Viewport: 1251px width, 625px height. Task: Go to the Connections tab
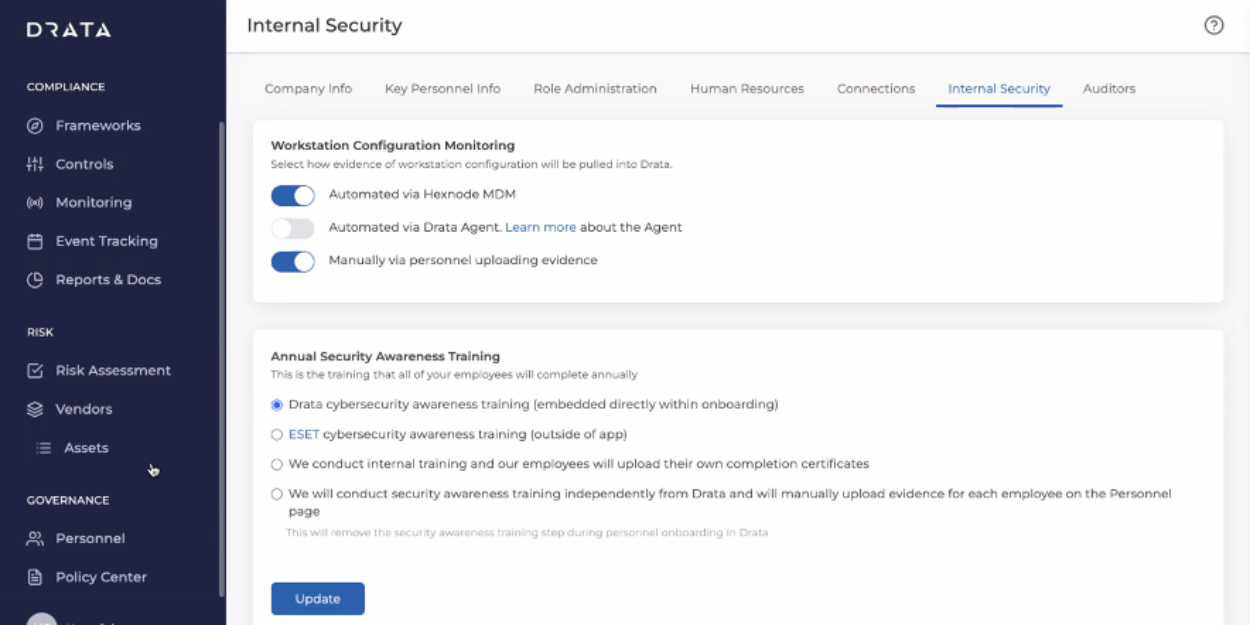click(876, 89)
